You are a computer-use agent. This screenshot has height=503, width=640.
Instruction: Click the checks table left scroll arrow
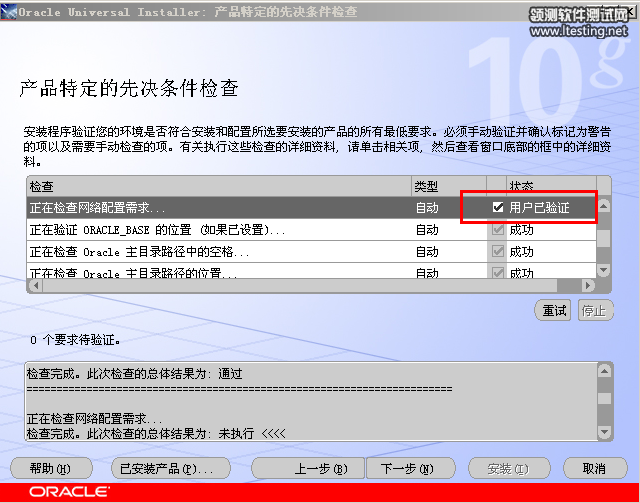point(36,285)
